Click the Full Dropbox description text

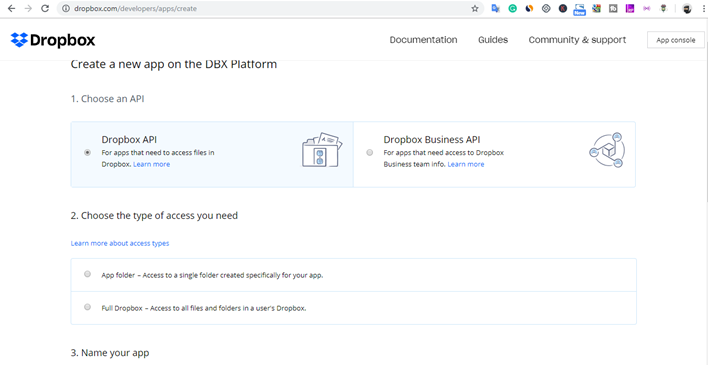point(204,308)
